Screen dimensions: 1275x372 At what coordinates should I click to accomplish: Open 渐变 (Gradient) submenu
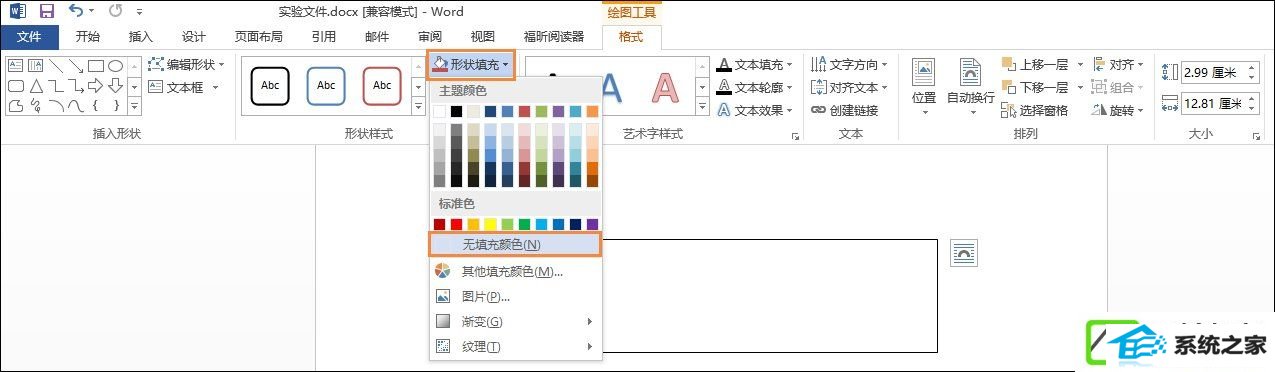[515, 321]
